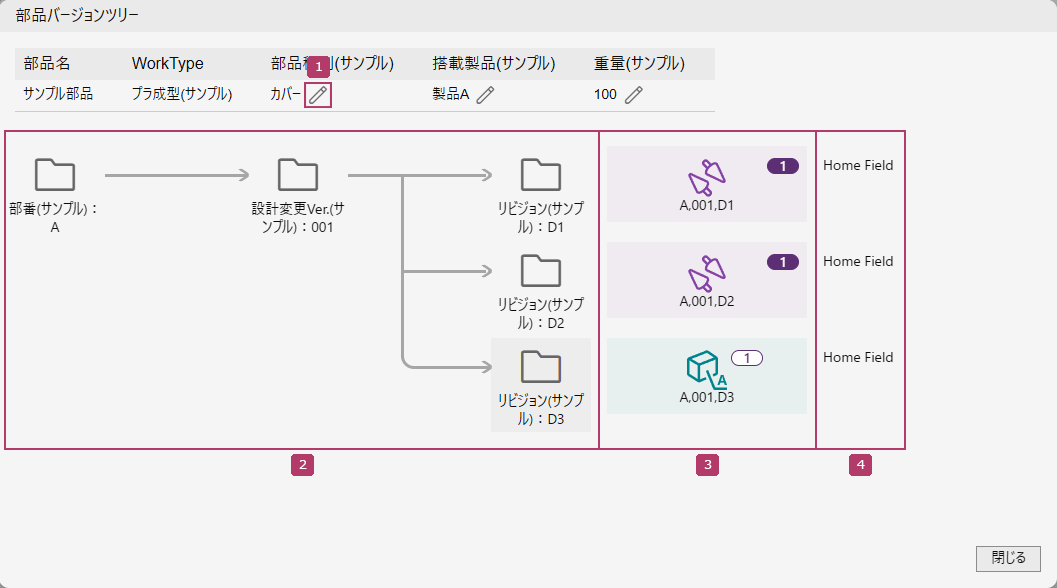The height and width of the screenshot is (588, 1057).
Task: Select the purple A,001,D2 part icon
Action: (x=707, y=275)
